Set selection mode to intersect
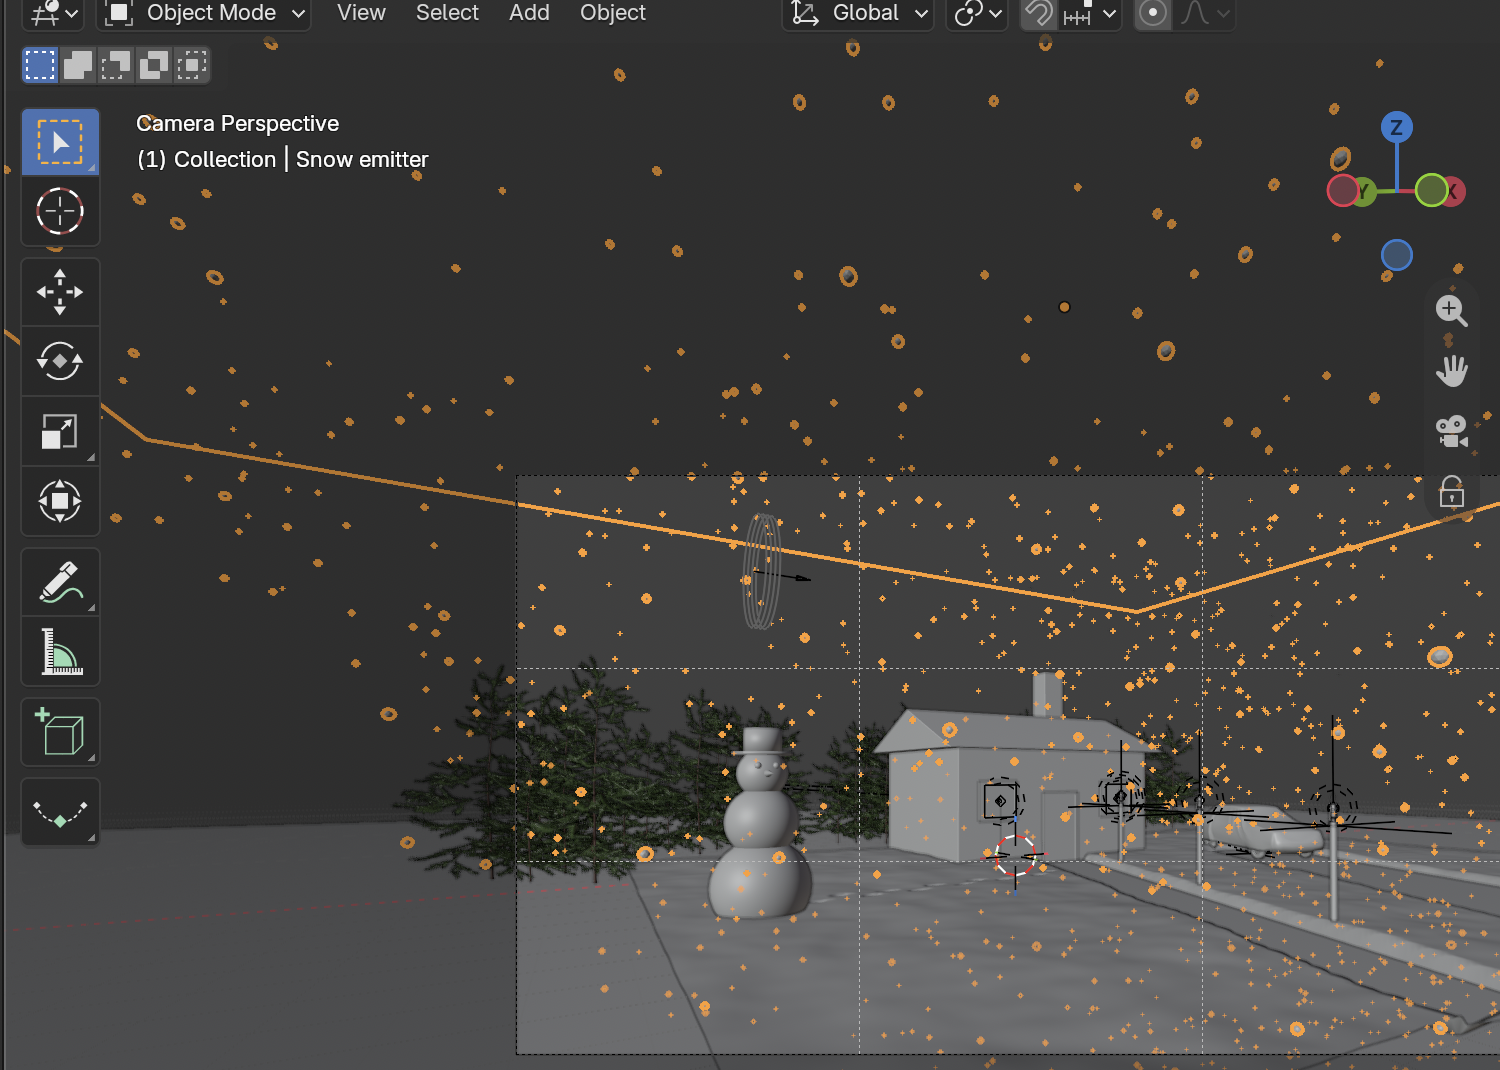The width and height of the screenshot is (1500, 1070). point(192,66)
